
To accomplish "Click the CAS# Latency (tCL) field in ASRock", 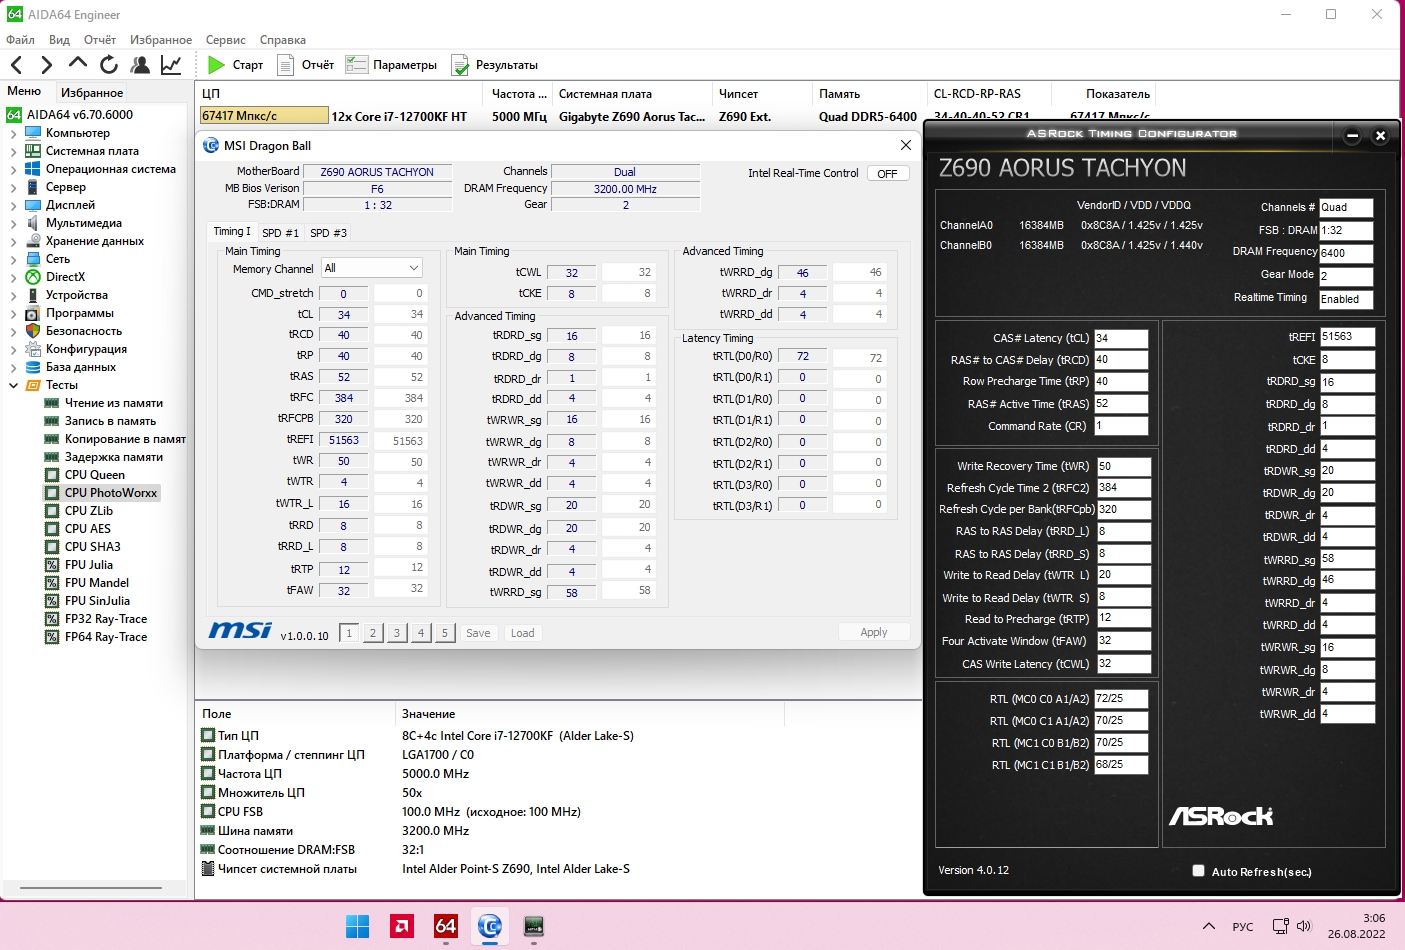I will (1121, 338).
